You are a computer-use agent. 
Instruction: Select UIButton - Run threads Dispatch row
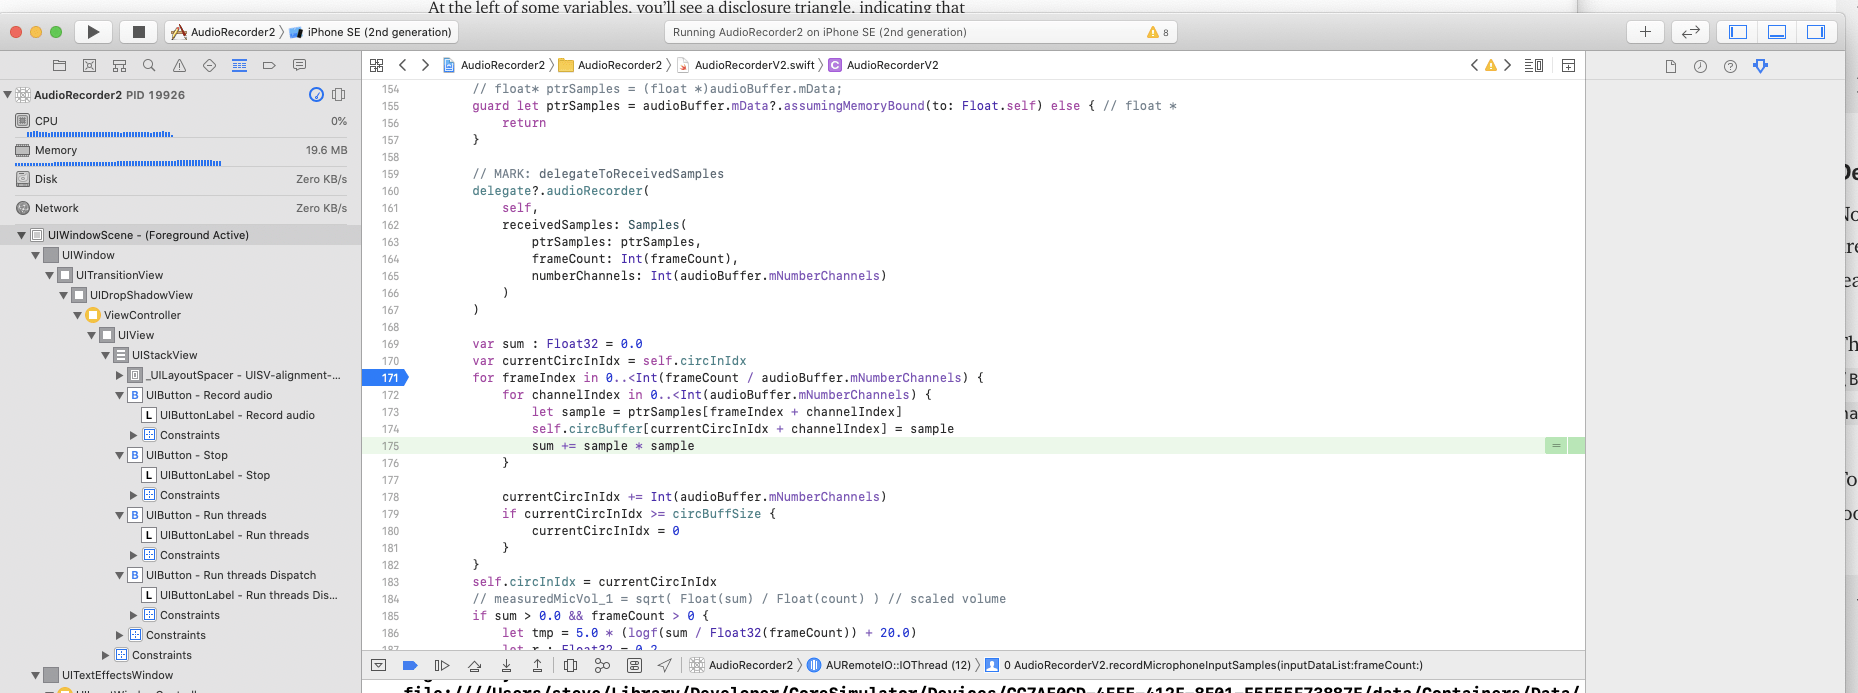click(181, 575)
